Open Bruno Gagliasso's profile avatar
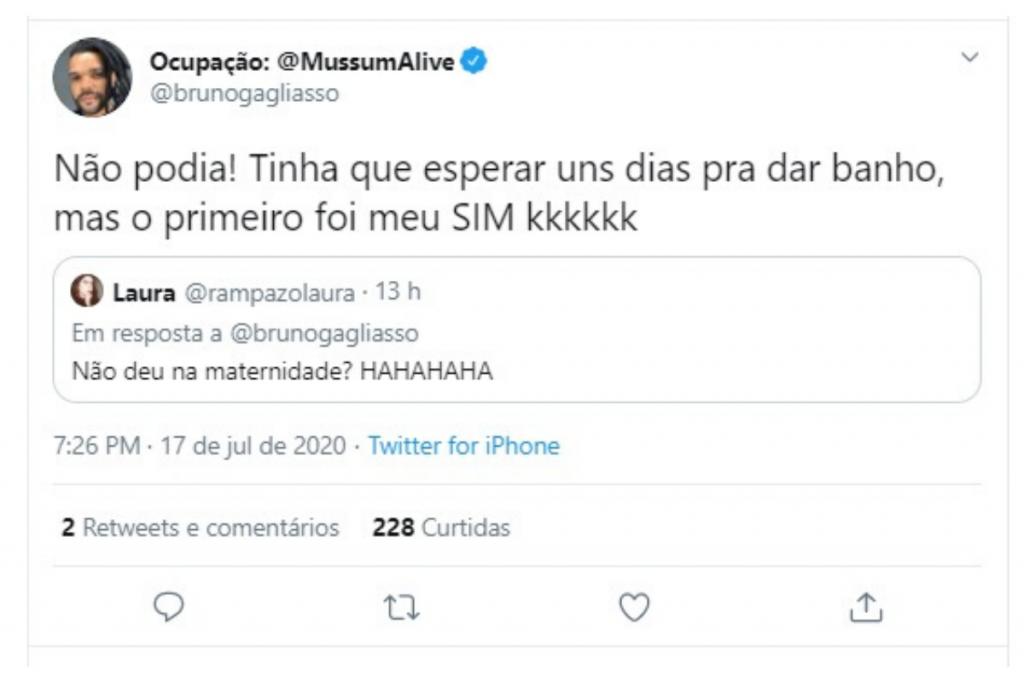 point(92,78)
